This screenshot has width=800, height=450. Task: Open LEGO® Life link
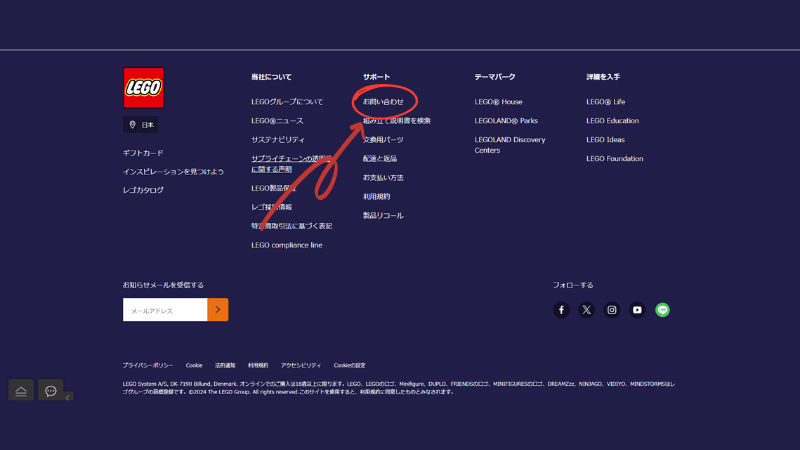(x=606, y=102)
